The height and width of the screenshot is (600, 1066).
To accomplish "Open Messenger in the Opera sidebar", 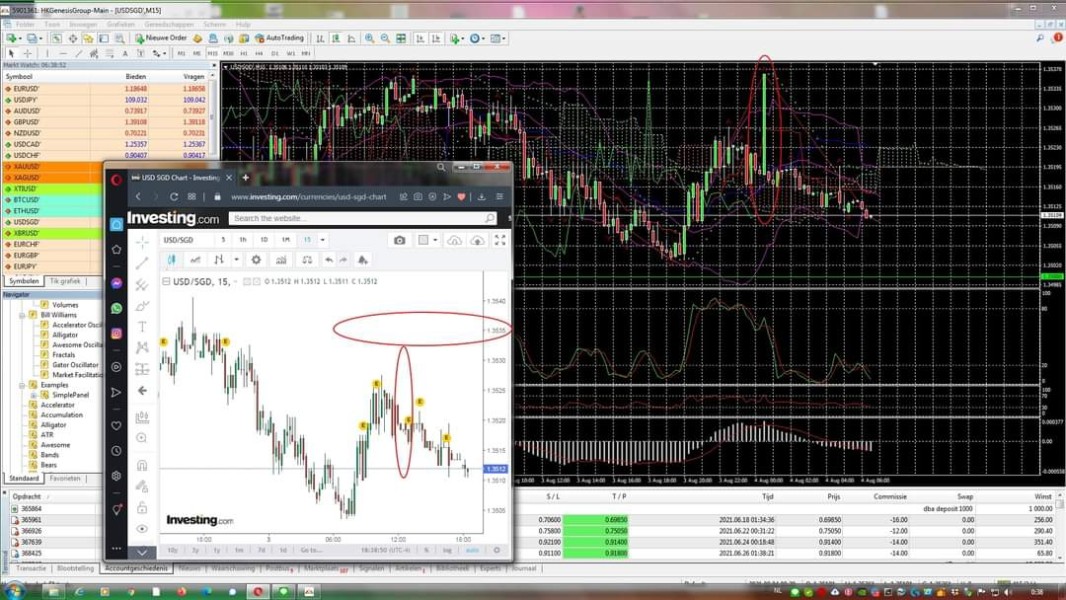I will 117,283.
